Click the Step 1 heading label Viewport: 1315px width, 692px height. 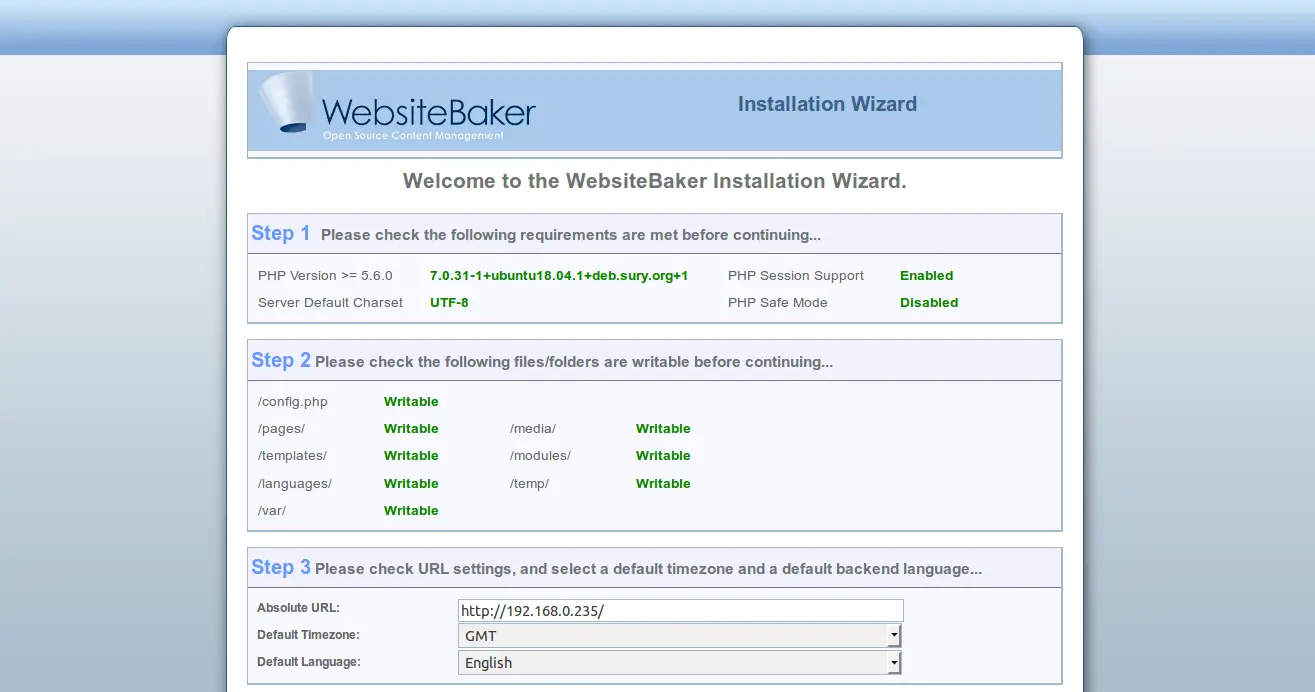coord(281,233)
